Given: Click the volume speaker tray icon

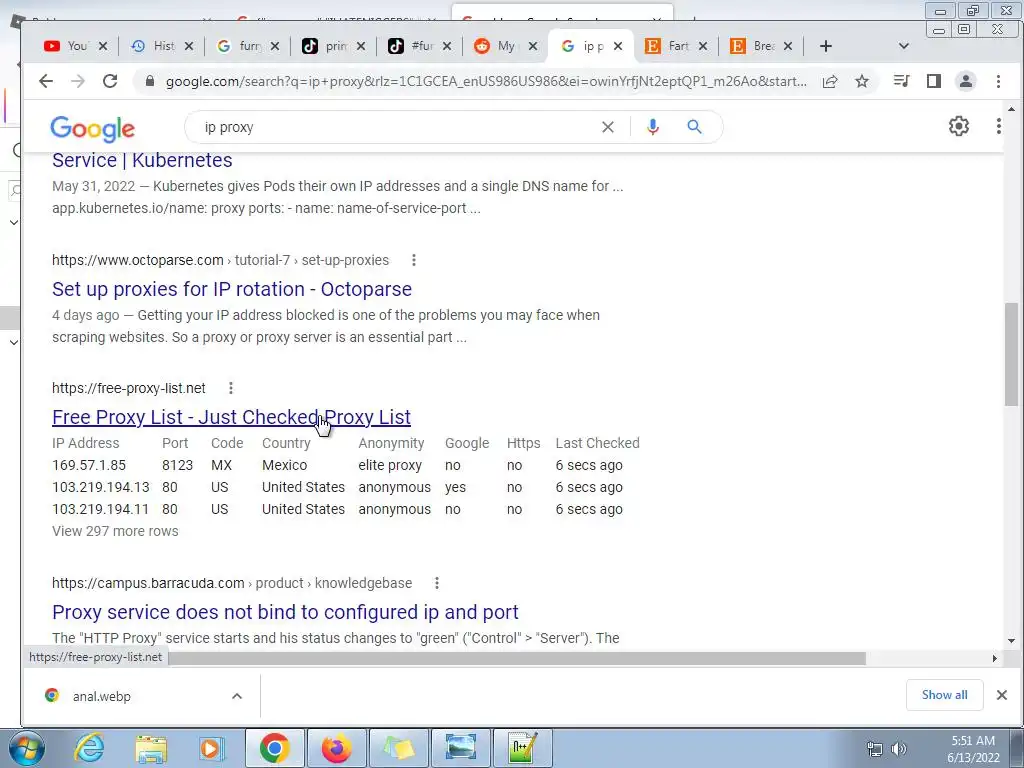Looking at the screenshot, I should pyautogui.click(x=899, y=748).
